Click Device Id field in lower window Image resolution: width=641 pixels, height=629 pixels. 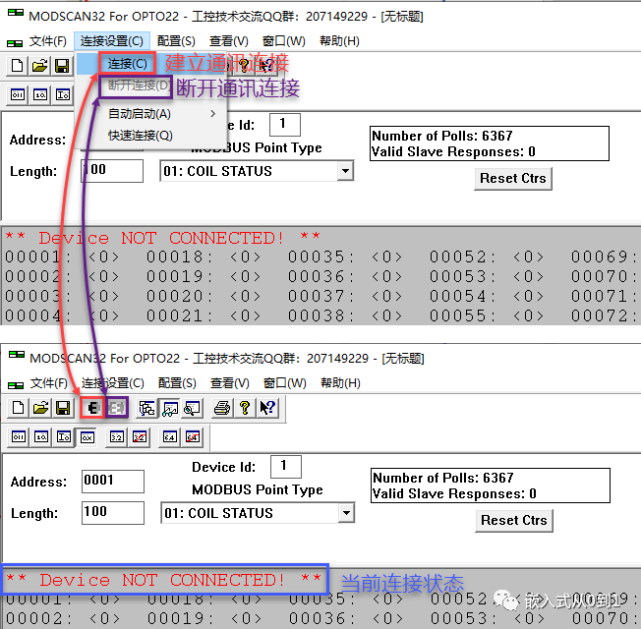click(x=286, y=466)
